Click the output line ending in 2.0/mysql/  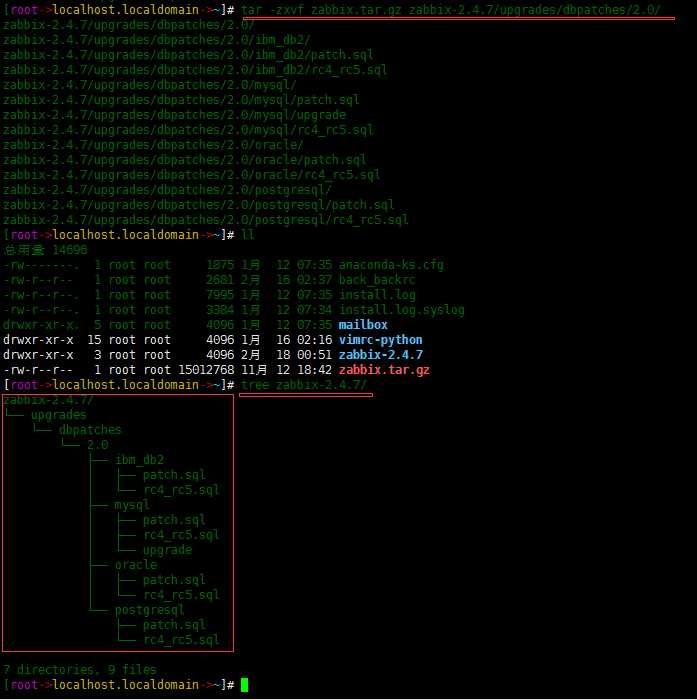150,85
